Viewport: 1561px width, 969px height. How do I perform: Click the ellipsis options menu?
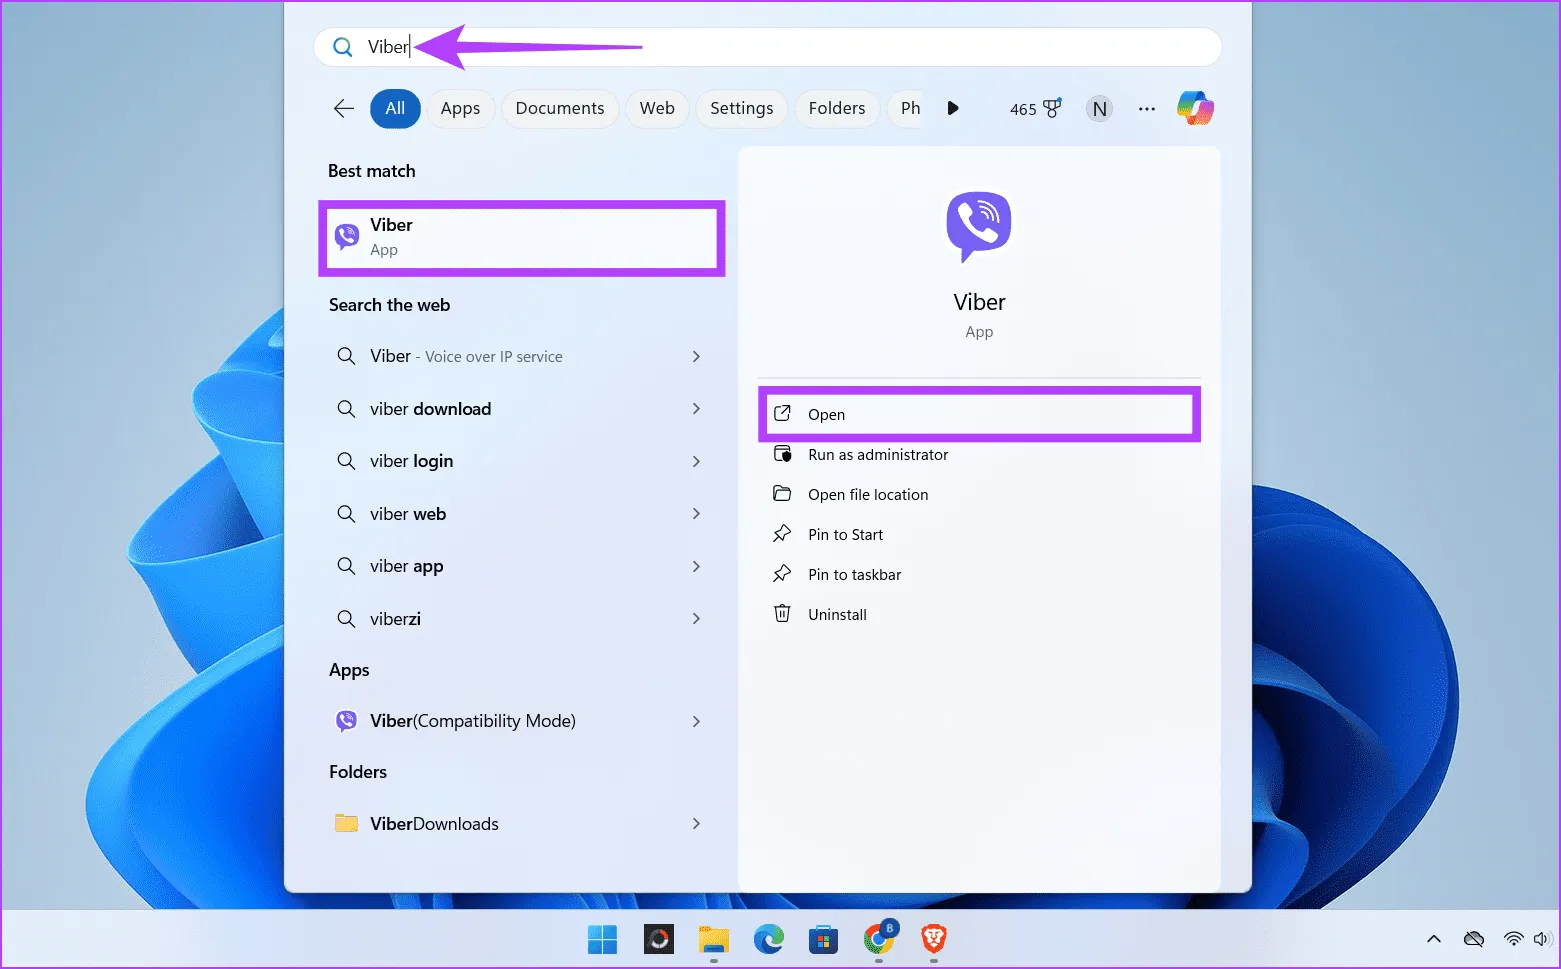click(1146, 108)
